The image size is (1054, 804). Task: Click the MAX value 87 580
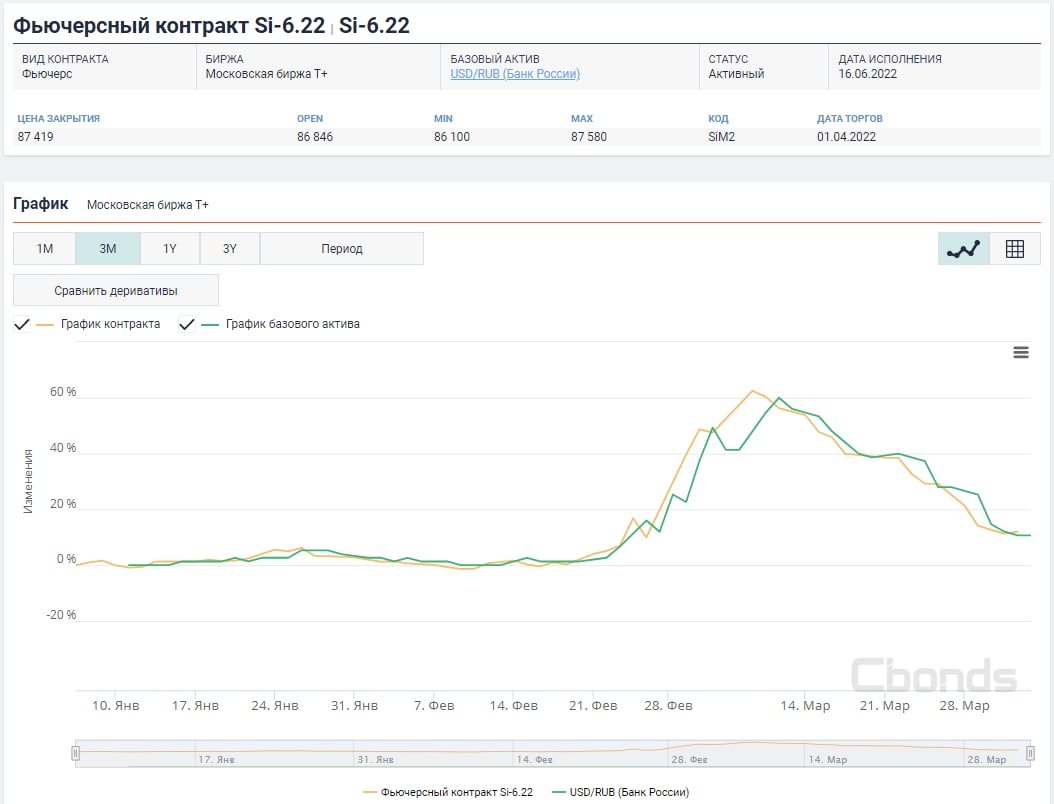(589, 136)
